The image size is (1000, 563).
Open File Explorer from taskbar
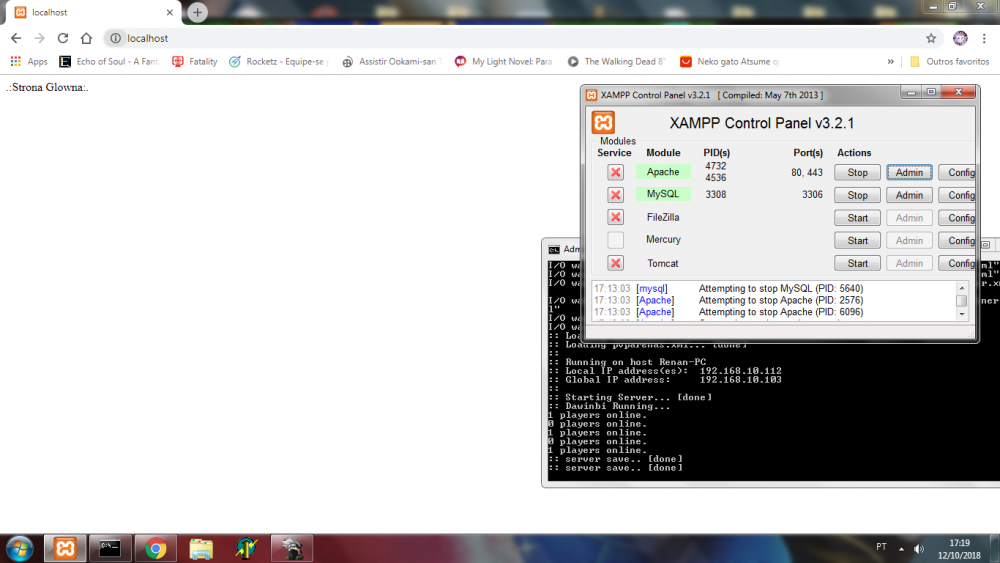[201, 548]
